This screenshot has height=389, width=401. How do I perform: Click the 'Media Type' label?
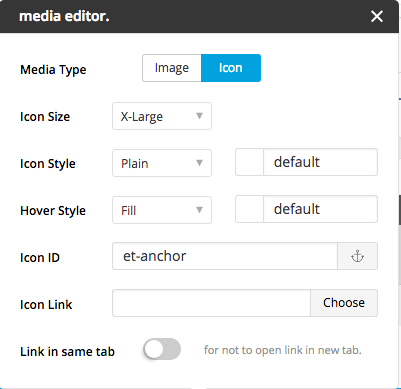point(53,70)
